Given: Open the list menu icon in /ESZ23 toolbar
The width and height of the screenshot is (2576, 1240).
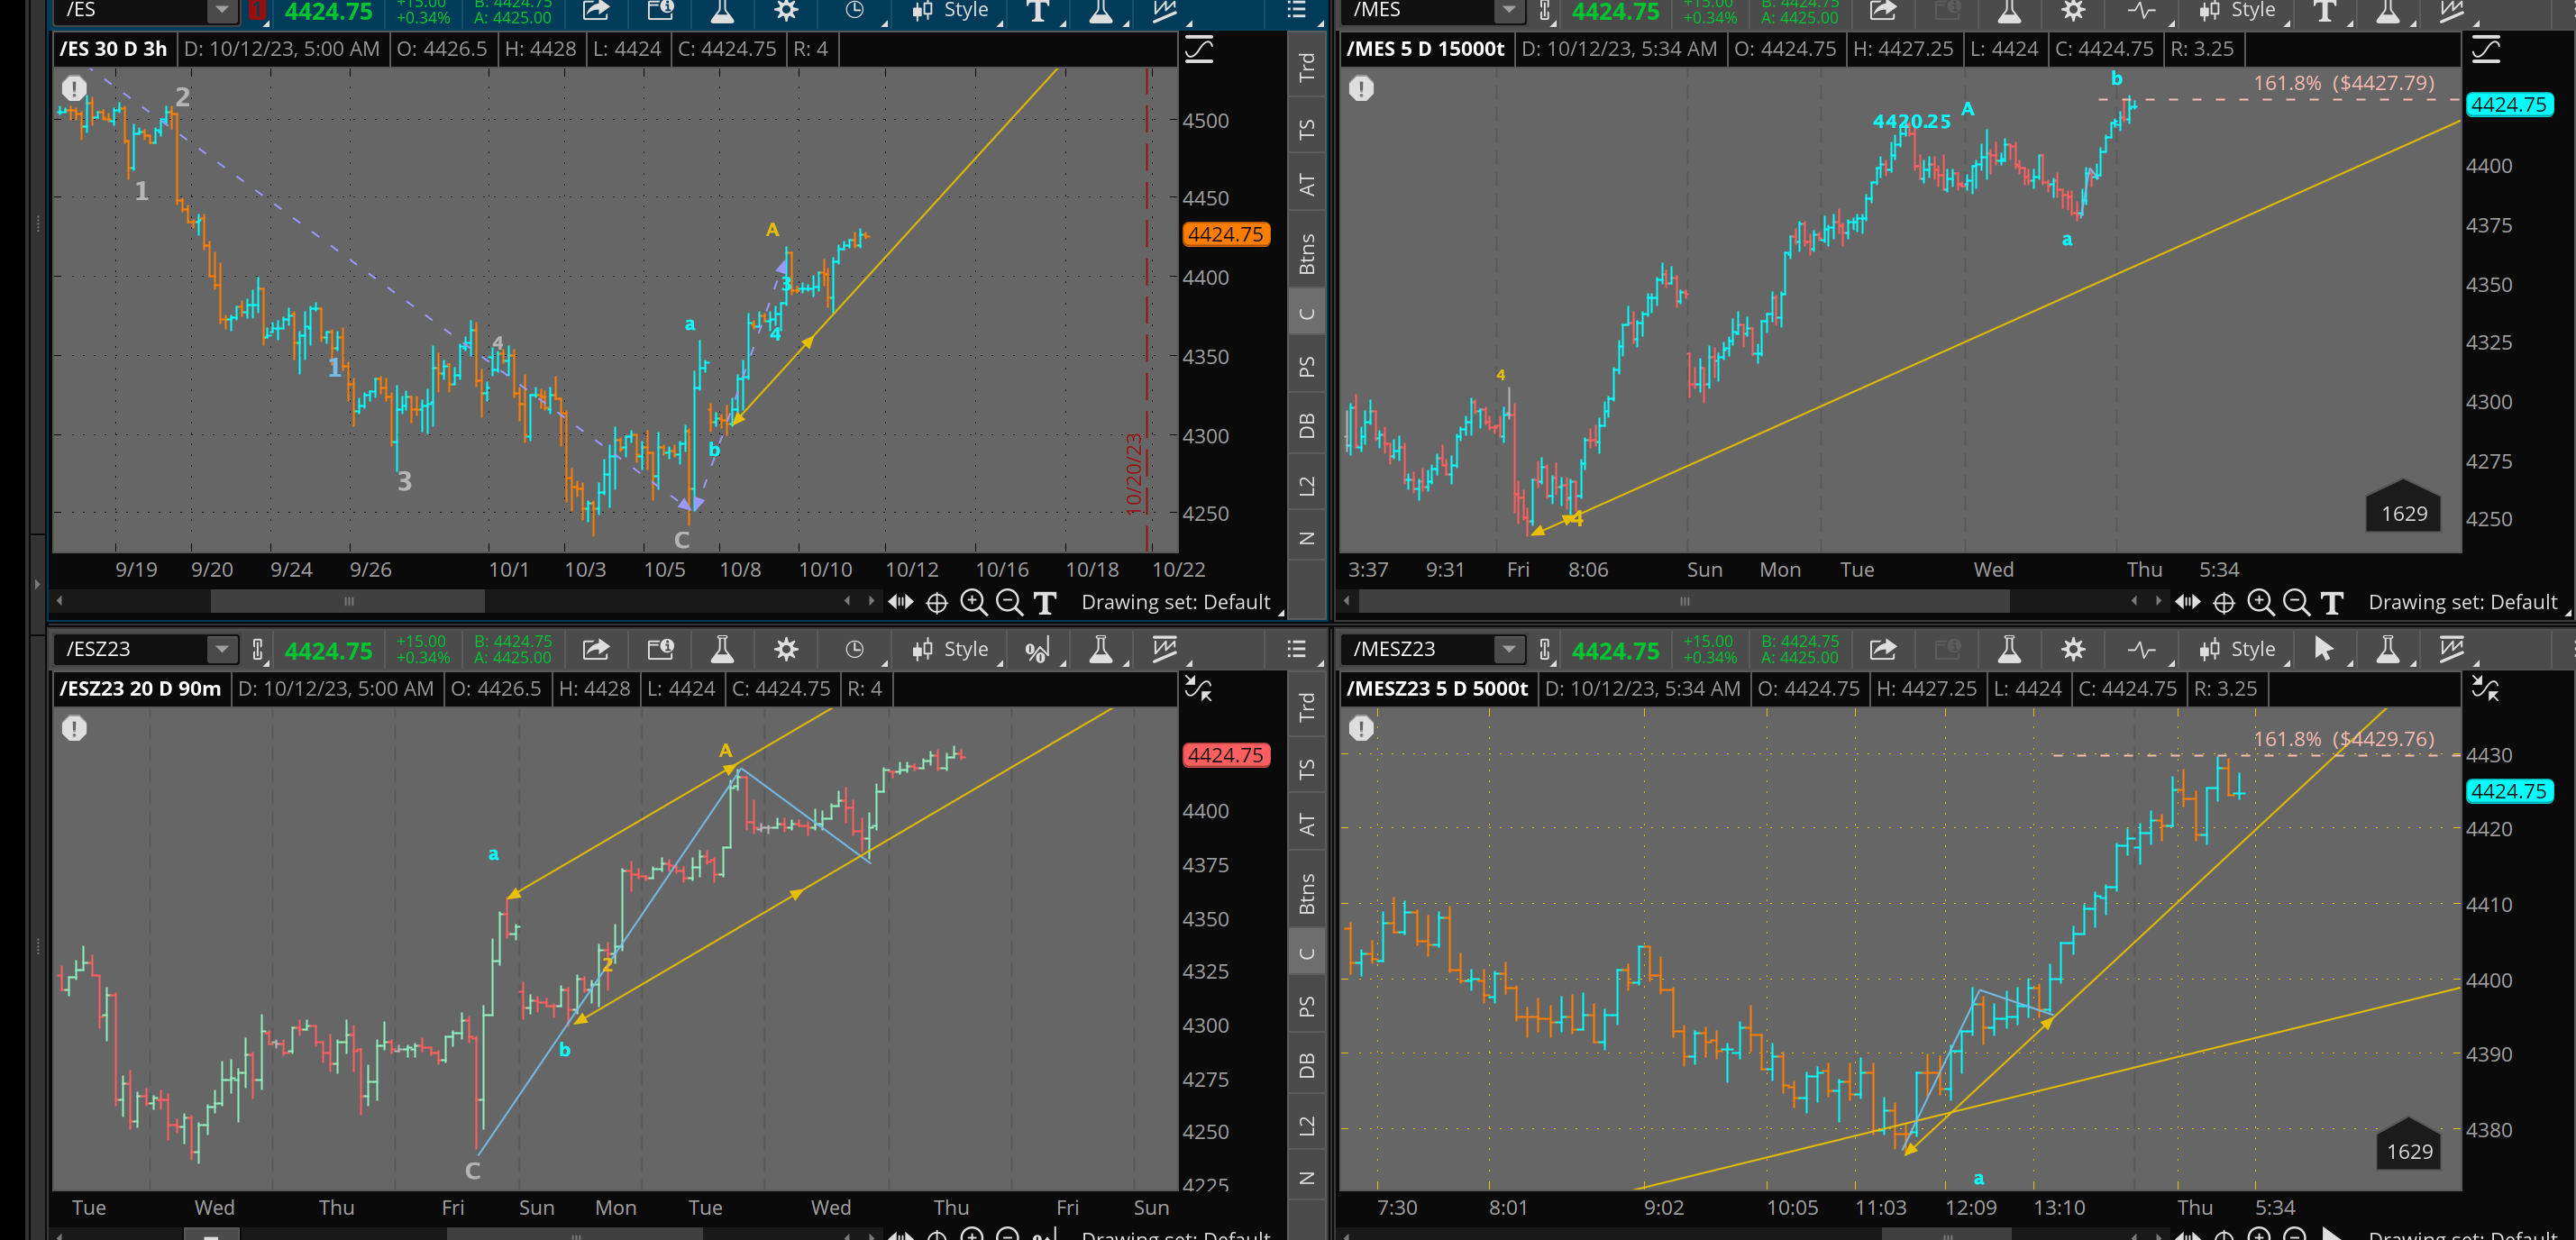Looking at the screenshot, I should (1296, 650).
